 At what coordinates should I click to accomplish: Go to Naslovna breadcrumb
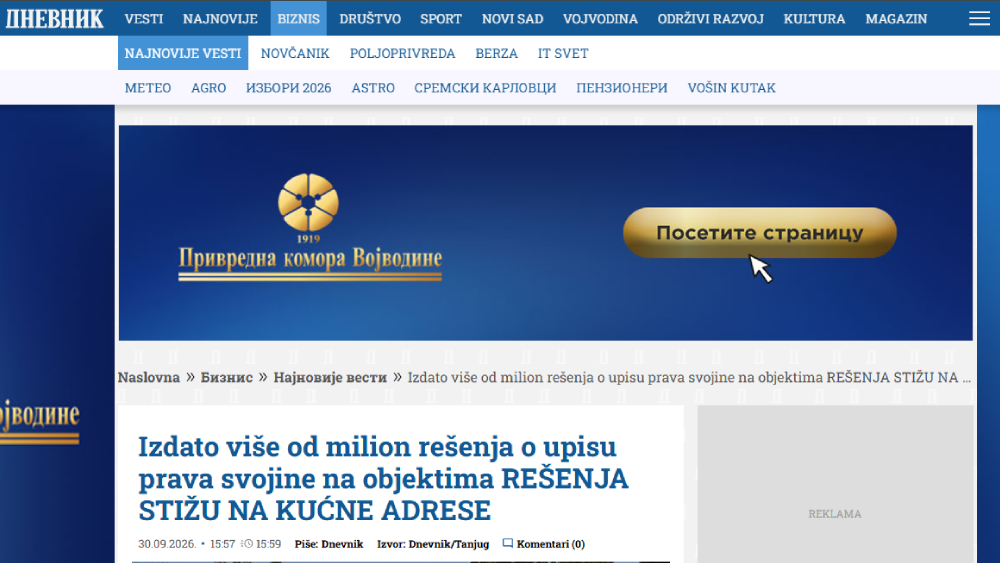click(149, 377)
